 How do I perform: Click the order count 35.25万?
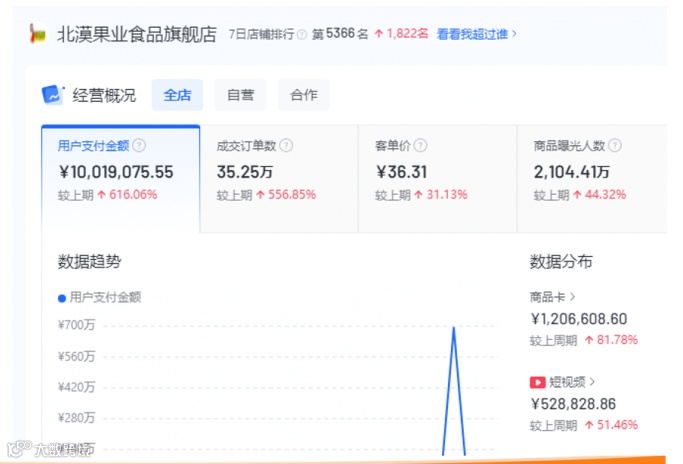[245, 172]
